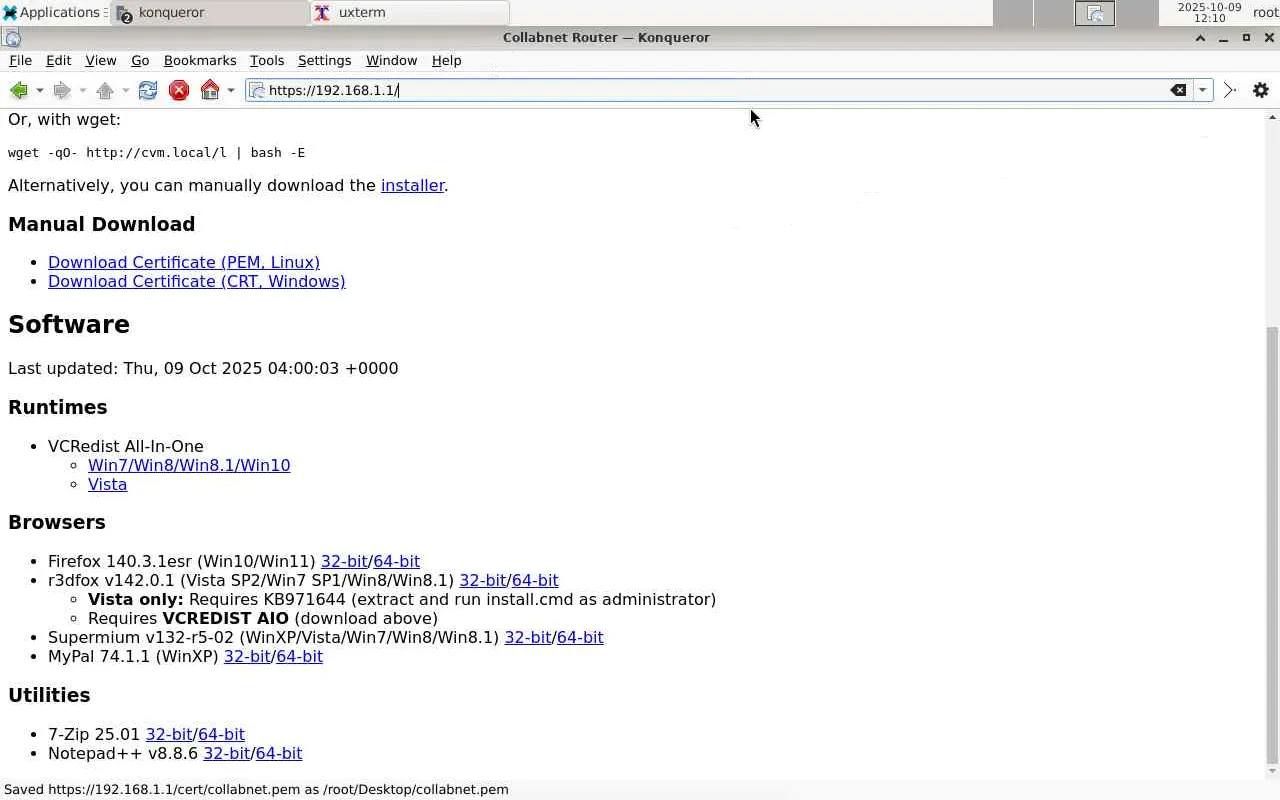Viewport: 1280px width, 800px height.
Task: Download 7-Zip 25.01 64-bit
Action: pos(221,734)
